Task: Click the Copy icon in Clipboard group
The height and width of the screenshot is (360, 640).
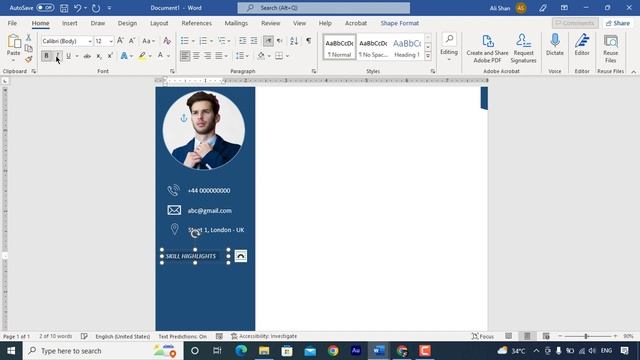Action: tap(28, 48)
